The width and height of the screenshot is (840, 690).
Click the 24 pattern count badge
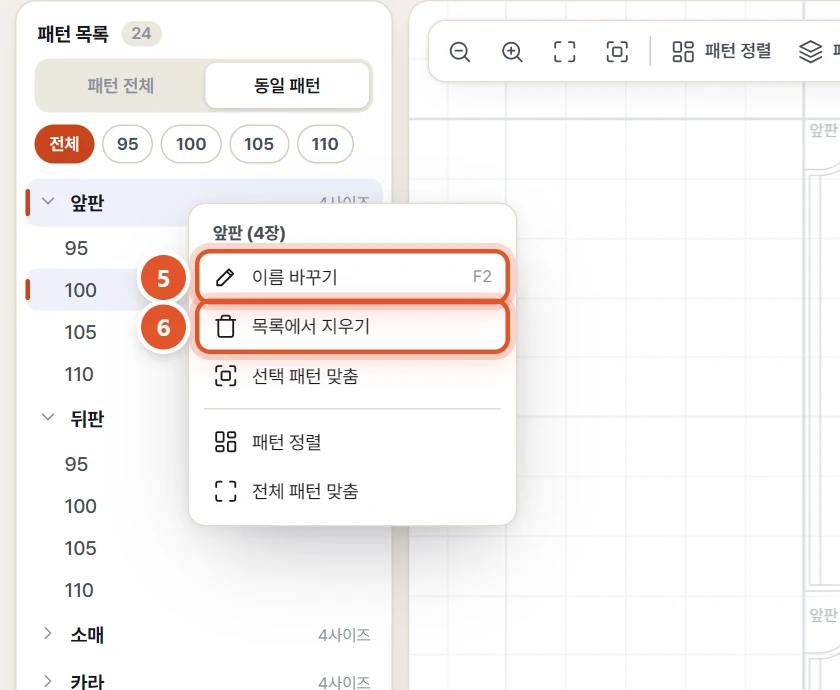point(141,34)
